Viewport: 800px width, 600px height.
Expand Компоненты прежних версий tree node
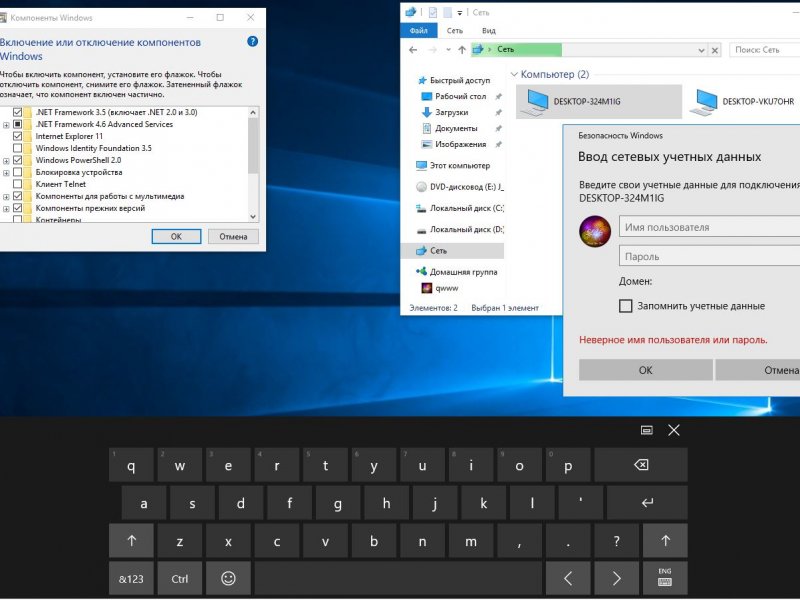pyautogui.click(x=6, y=209)
